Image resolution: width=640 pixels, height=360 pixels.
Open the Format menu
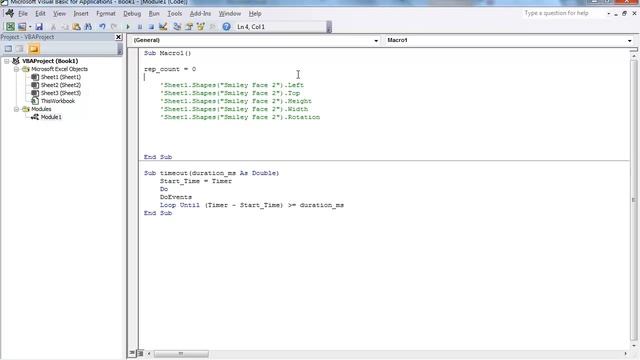pos(106,13)
